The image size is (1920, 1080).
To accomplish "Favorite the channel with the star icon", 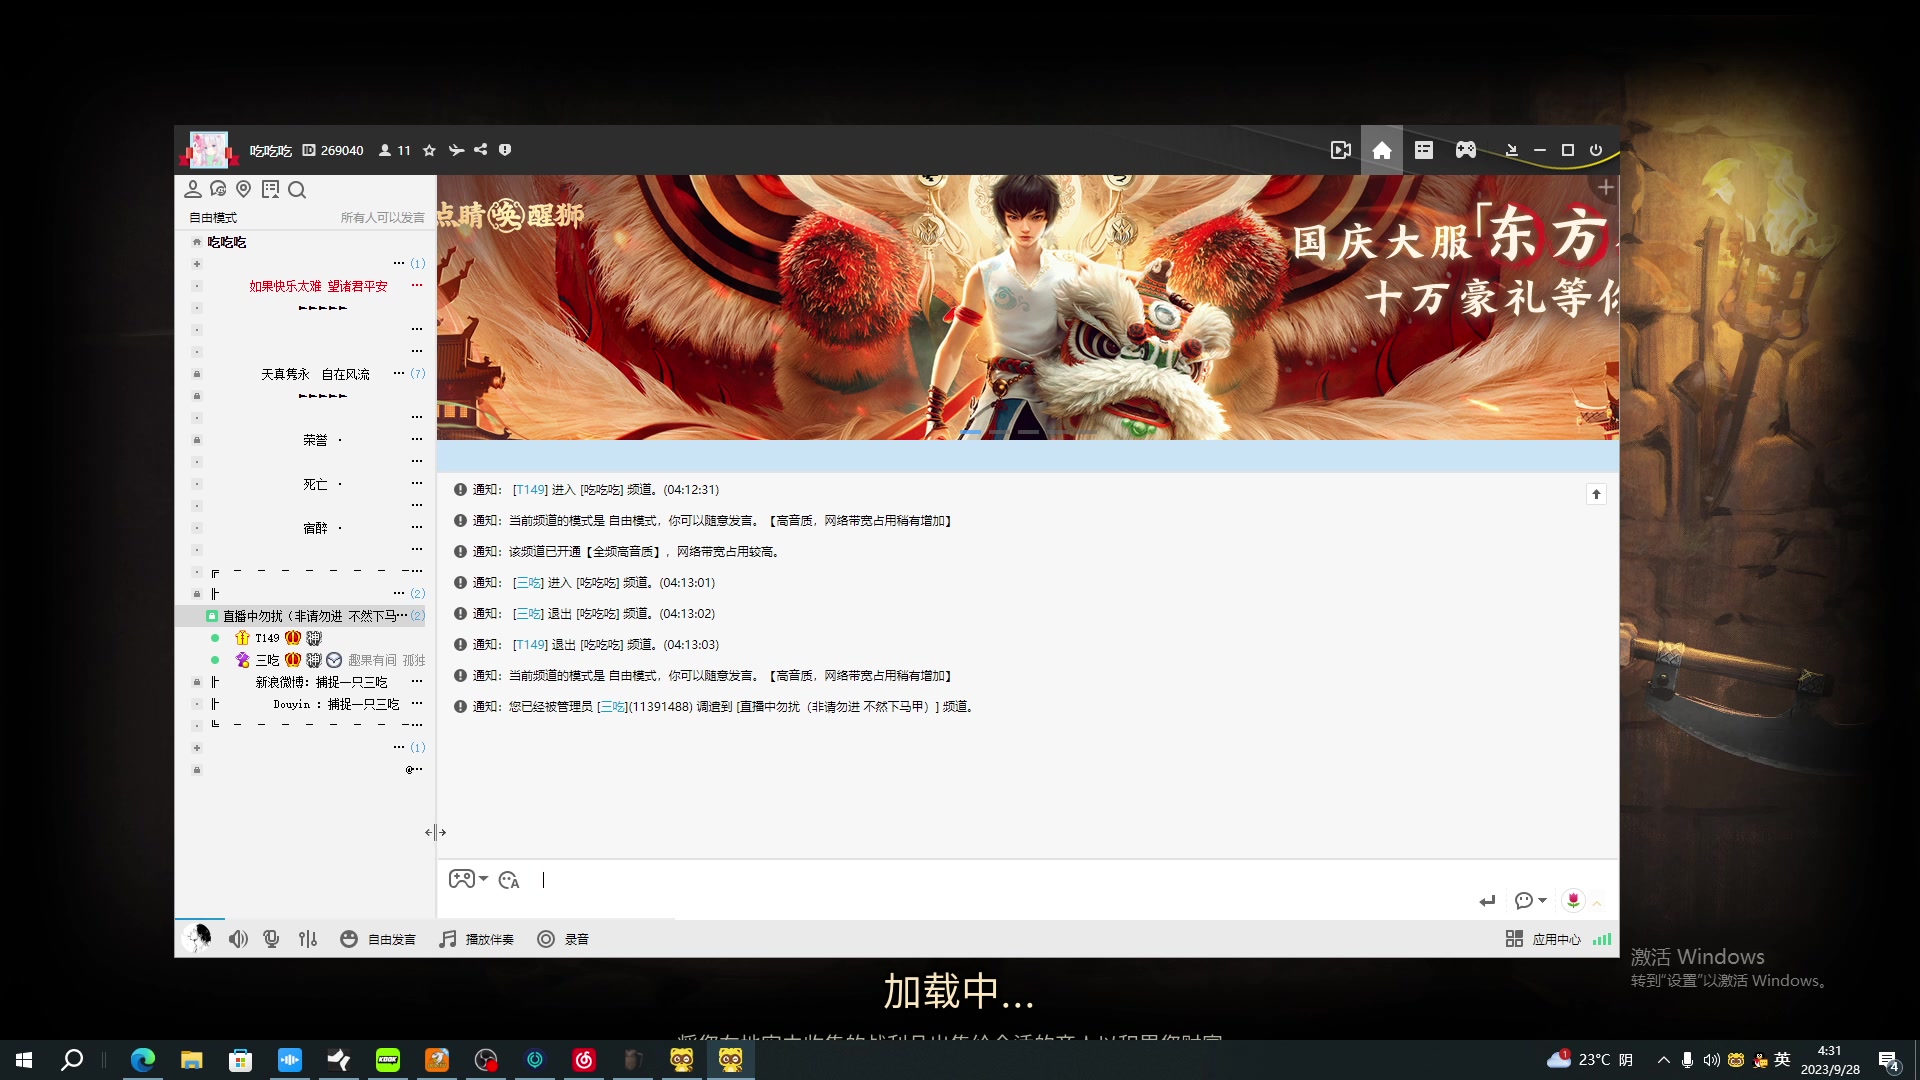I will (429, 150).
